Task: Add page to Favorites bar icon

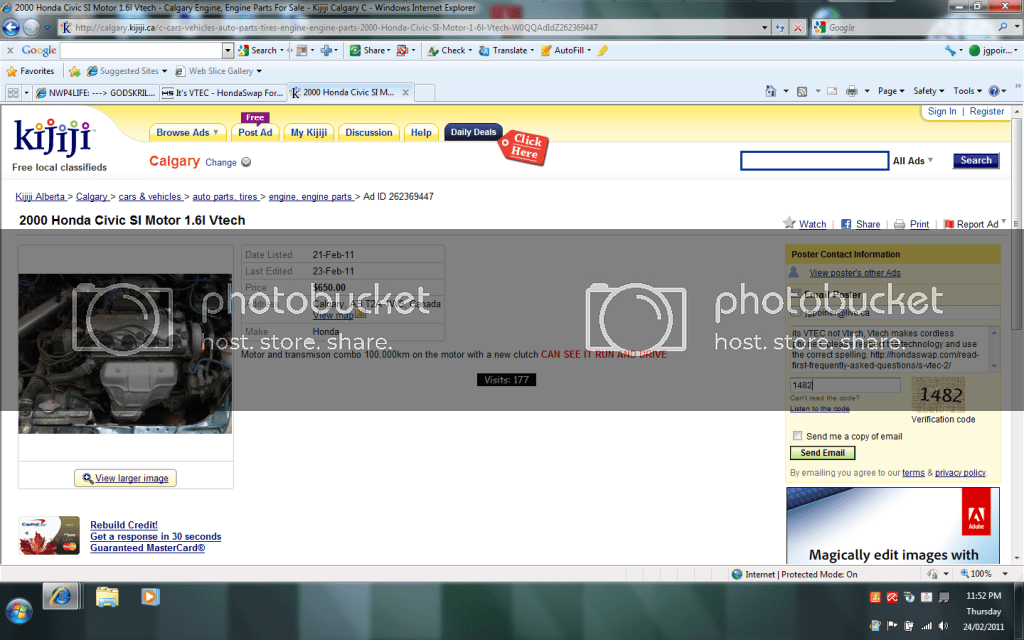Action: pyautogui.click(x=75, y=71)
